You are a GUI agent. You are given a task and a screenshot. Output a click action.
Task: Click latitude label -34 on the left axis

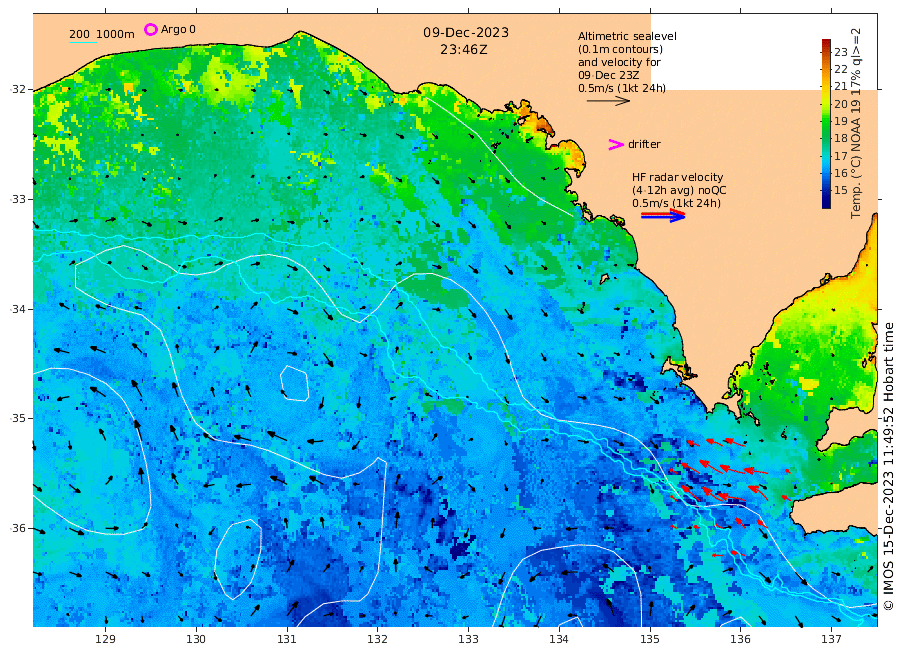tap(17, 309)
